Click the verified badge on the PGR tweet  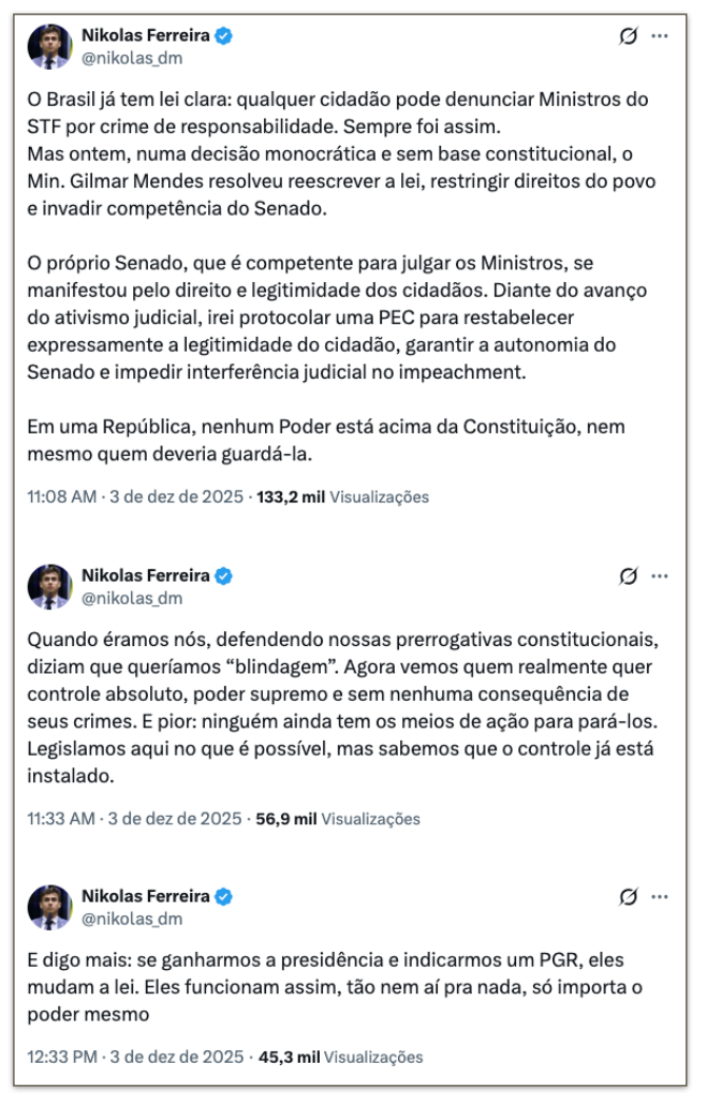tap(225, 897)
